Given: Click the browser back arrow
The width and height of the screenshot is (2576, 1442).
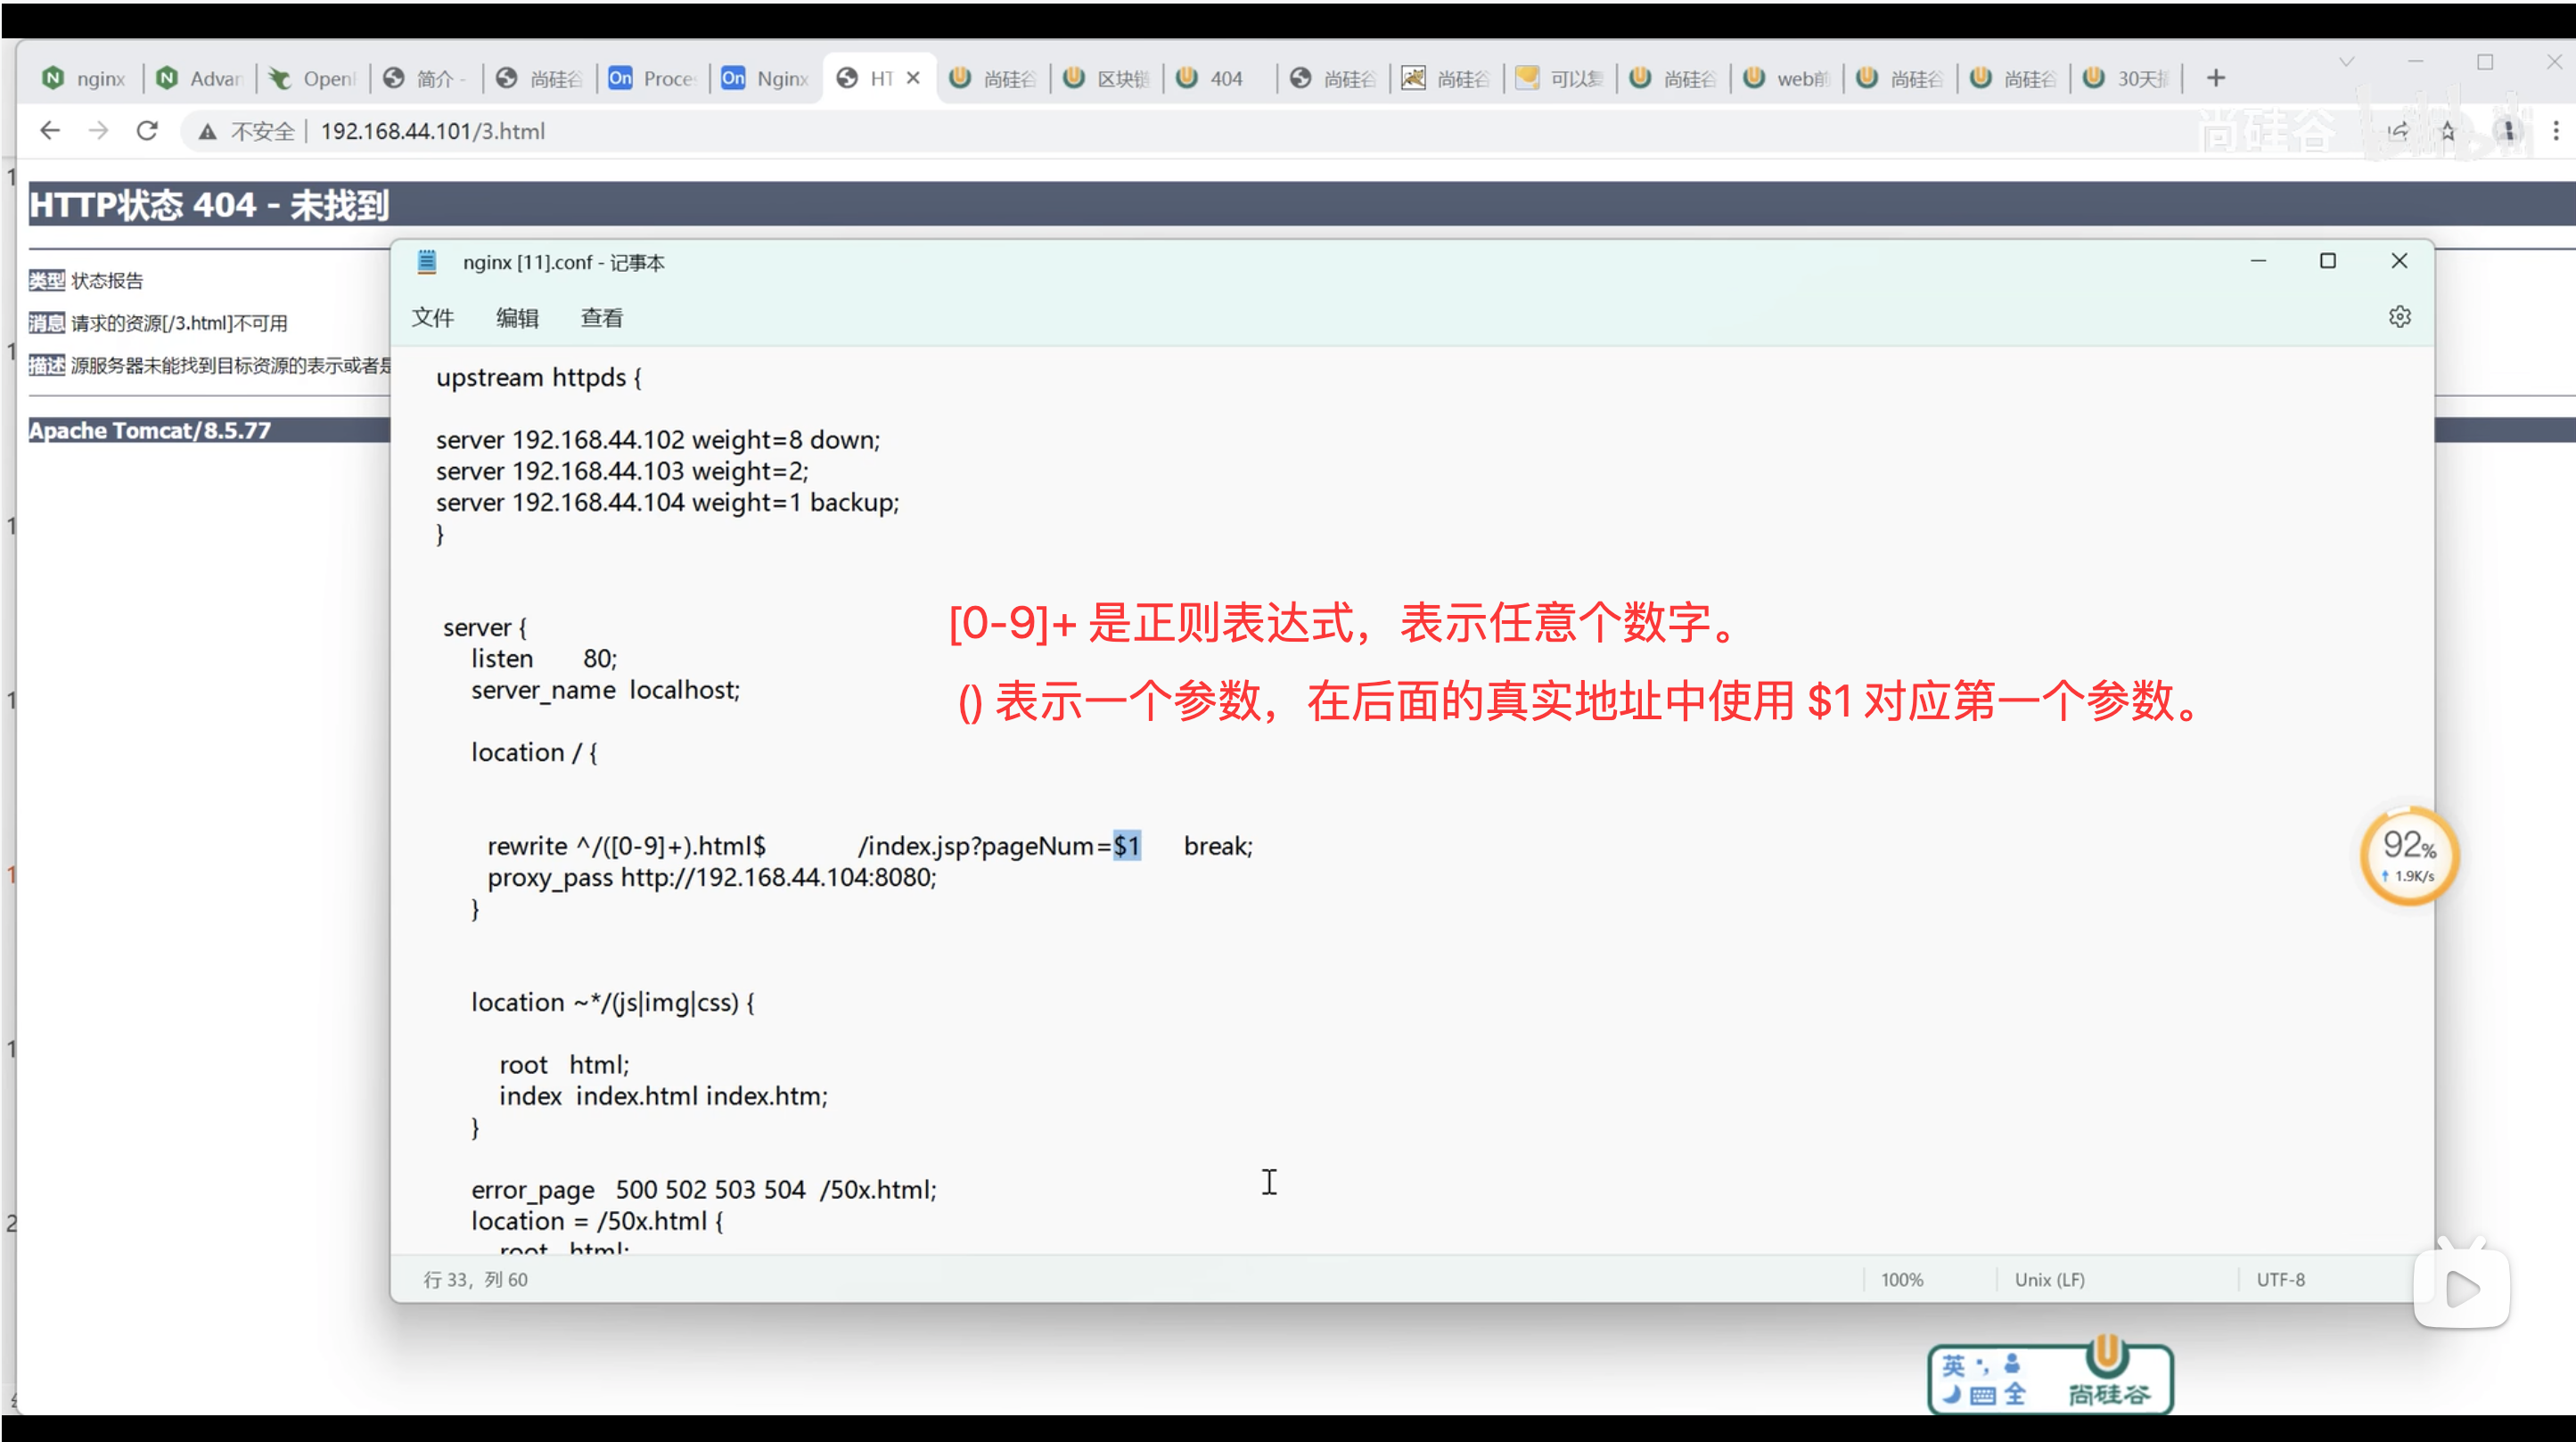Looking at the screenshot, I should pyautogui.click(x=50, y=131).
